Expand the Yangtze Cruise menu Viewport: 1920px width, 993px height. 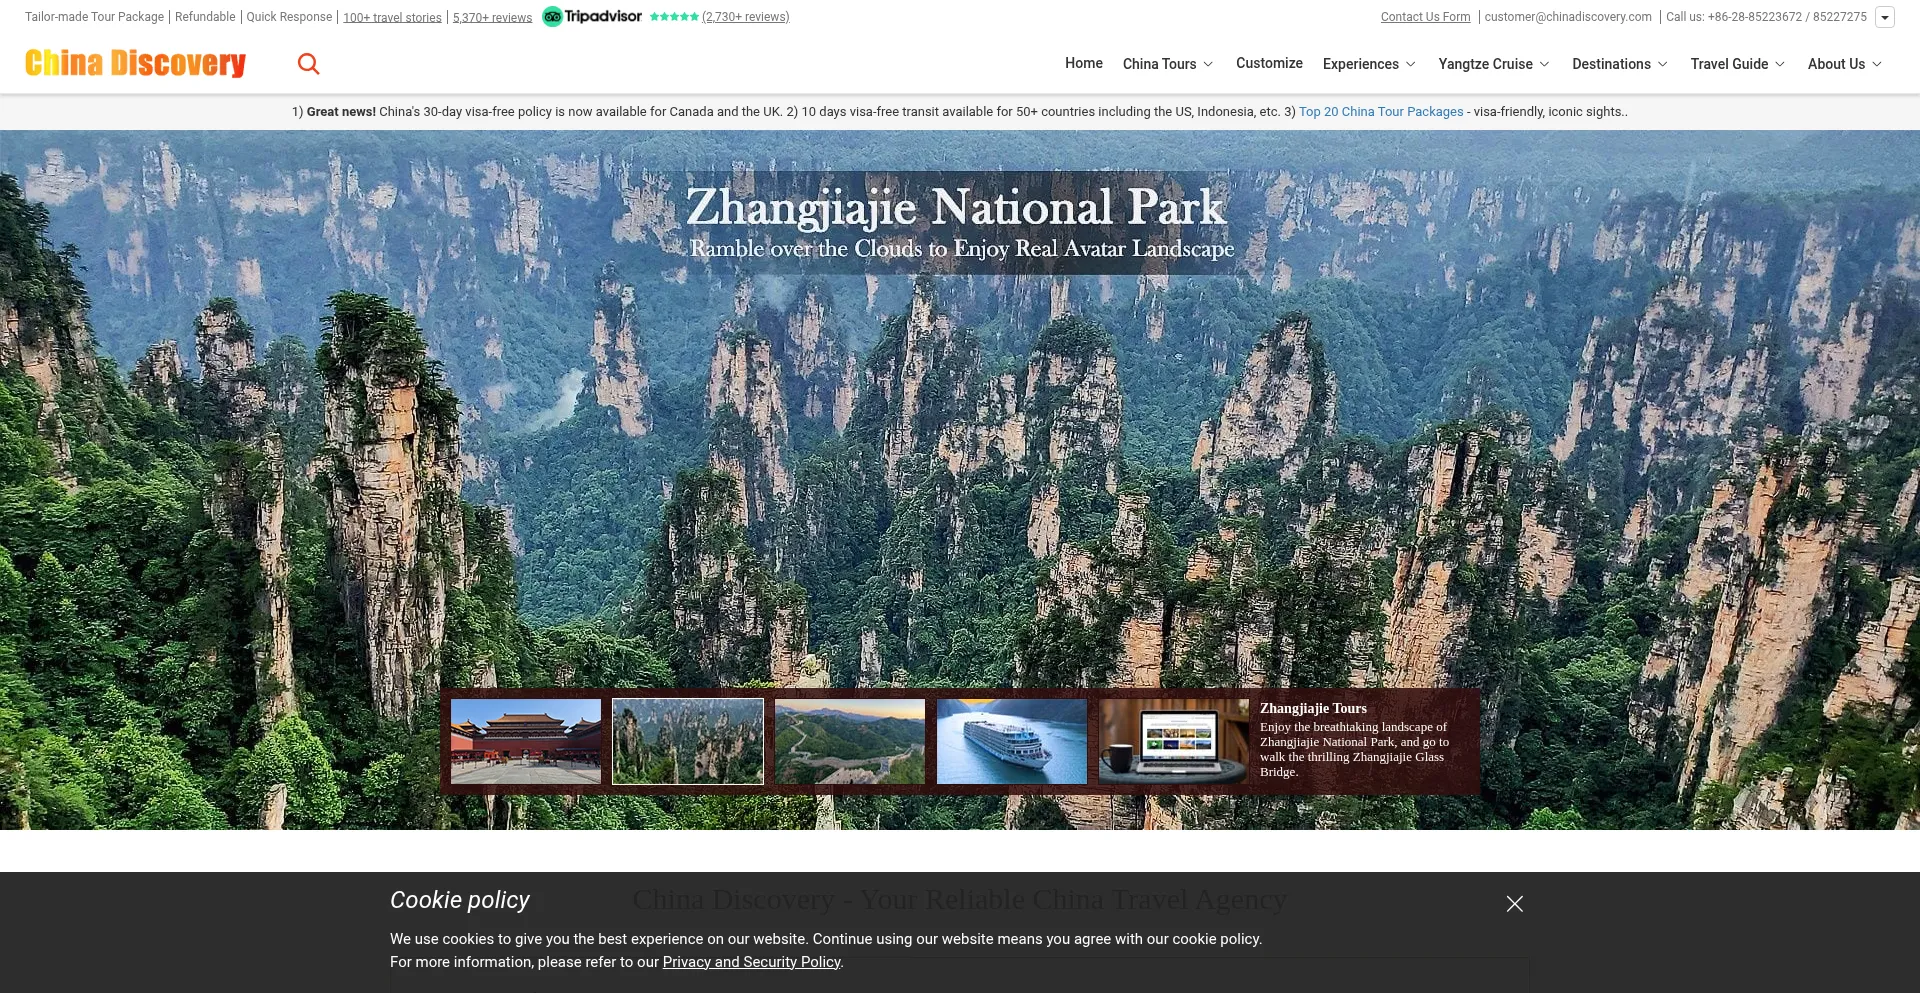[x=1494, y=64]
